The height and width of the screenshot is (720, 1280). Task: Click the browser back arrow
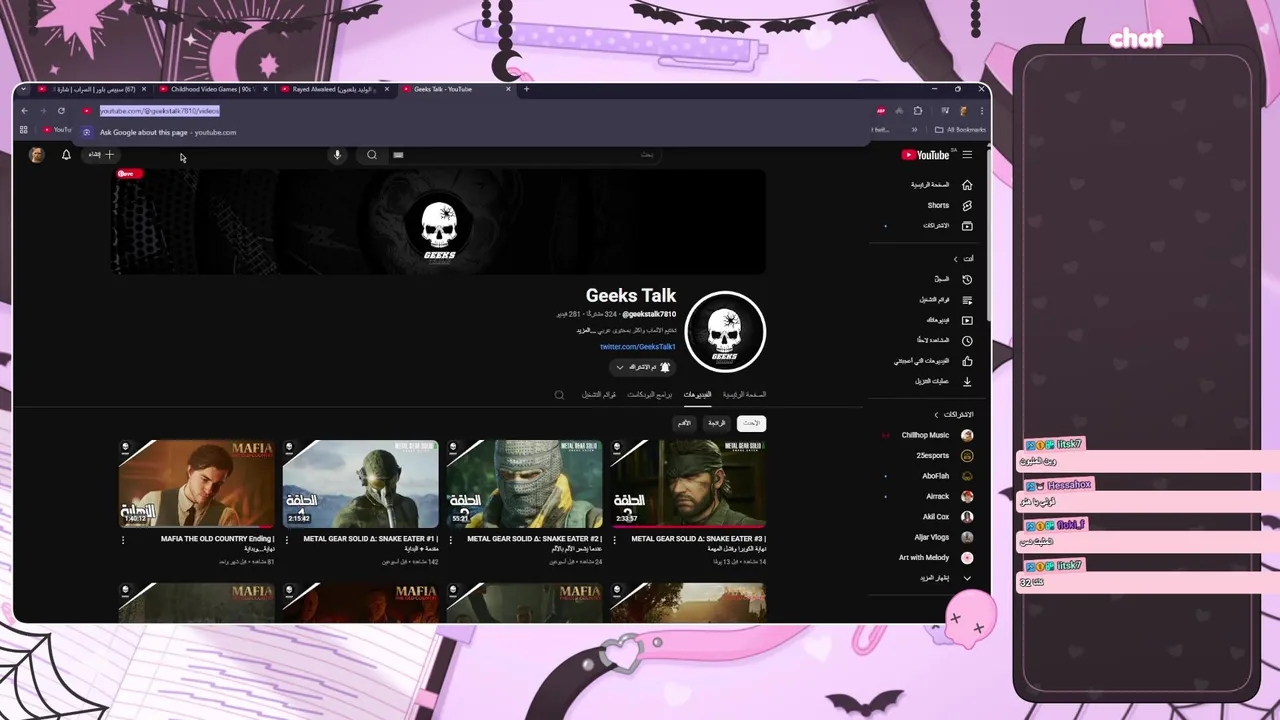24,111
